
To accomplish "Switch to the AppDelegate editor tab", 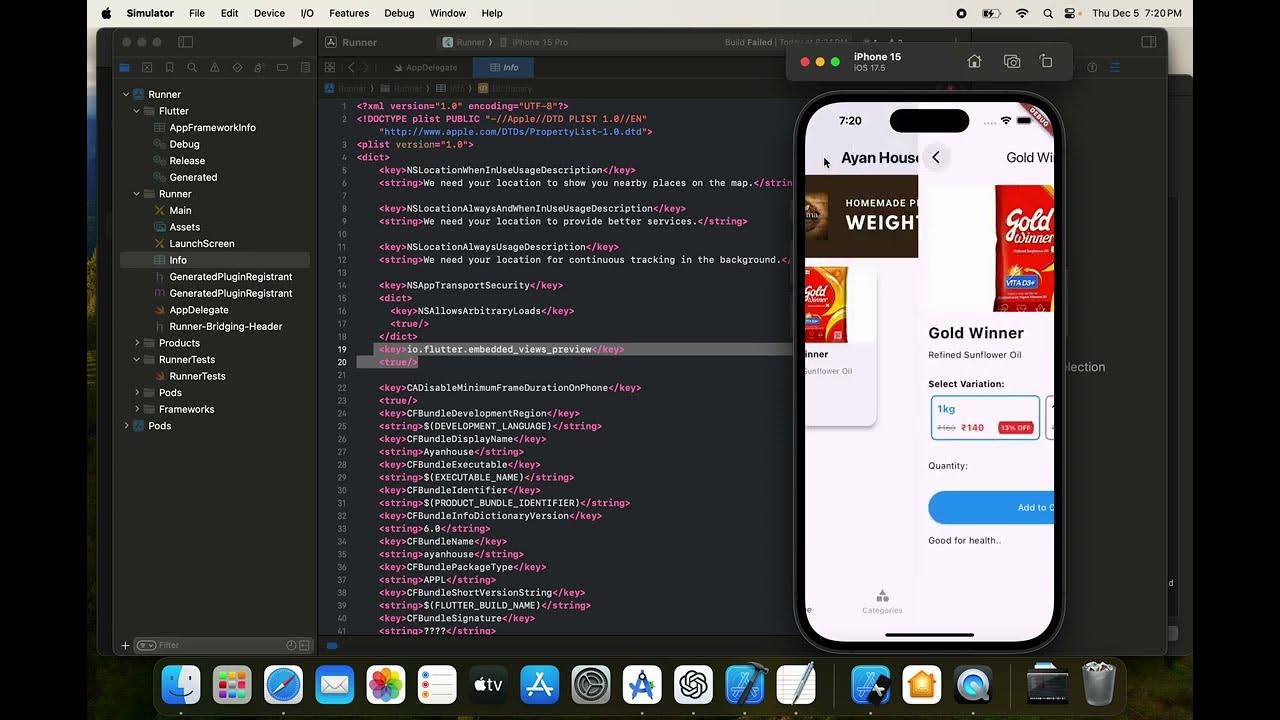I will [x=425, y=67].
